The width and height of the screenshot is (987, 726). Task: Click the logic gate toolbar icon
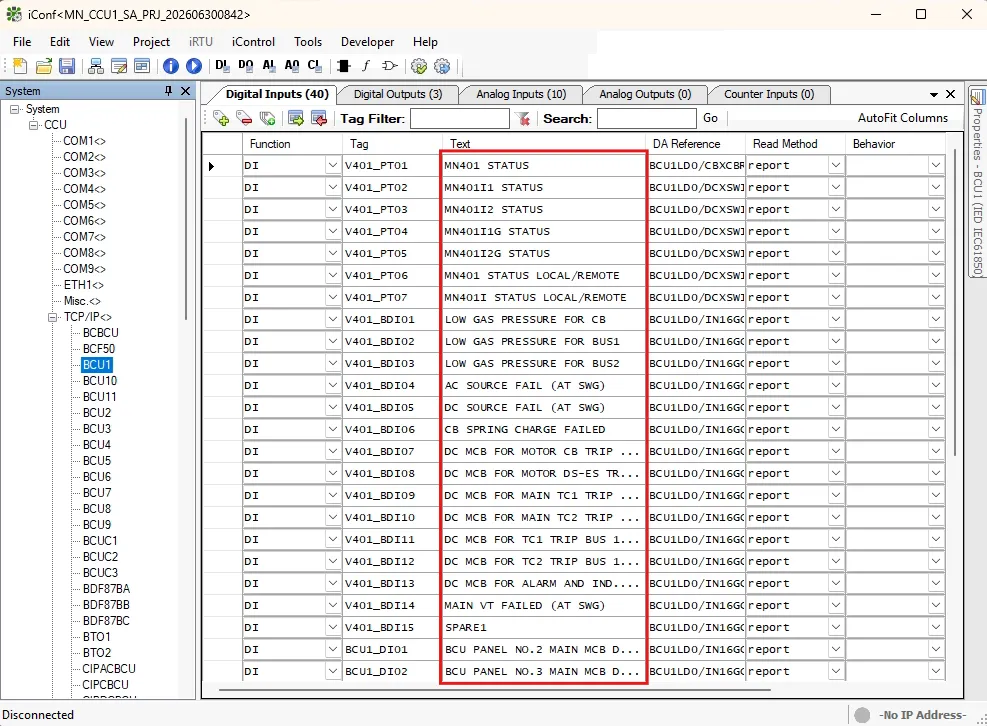pos(390,65)
